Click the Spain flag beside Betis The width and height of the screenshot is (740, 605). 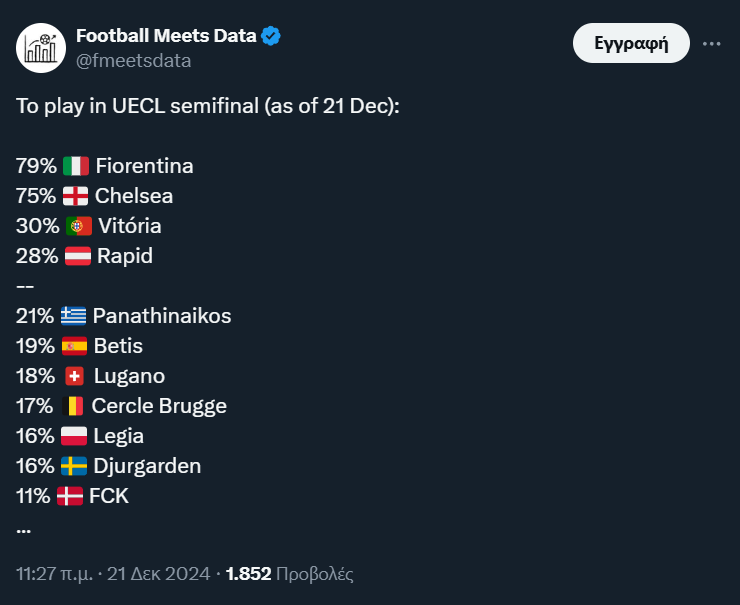[x=74, y=346]
